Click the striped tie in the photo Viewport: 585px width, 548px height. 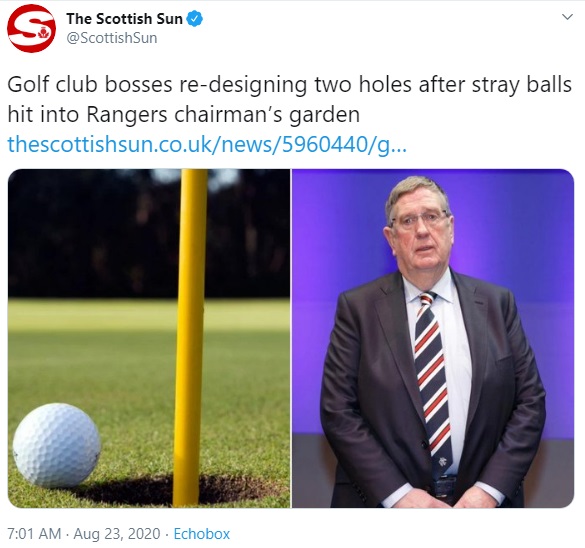coord(434,381)
